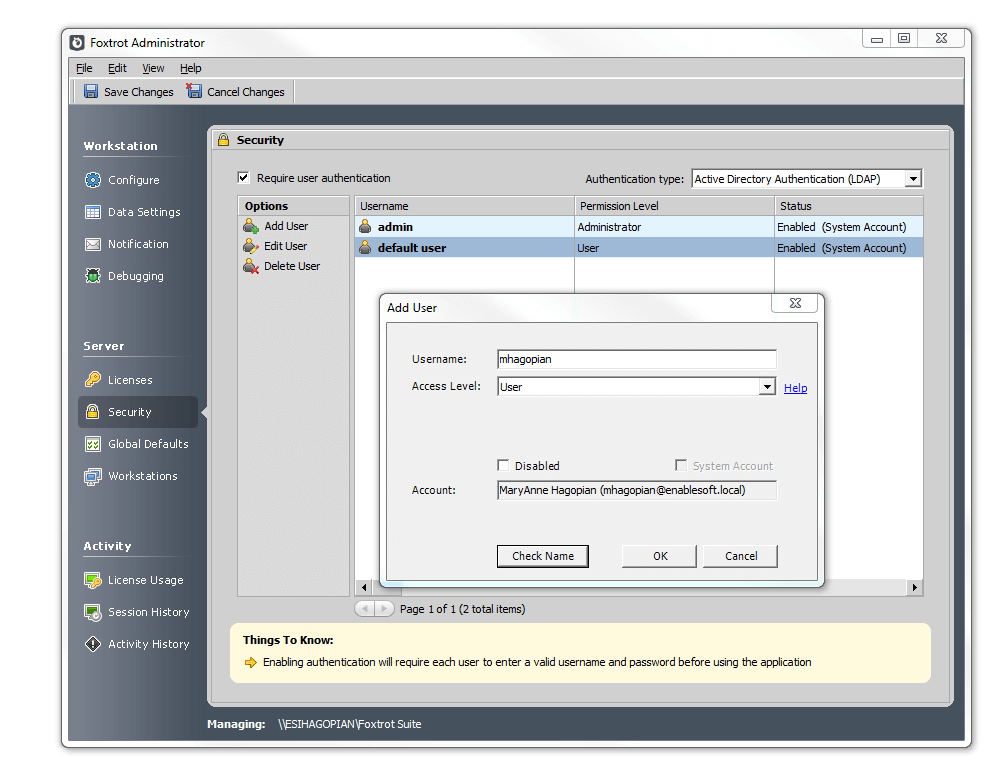Click the Save Changes floppy disk icon

pos(91,91)
